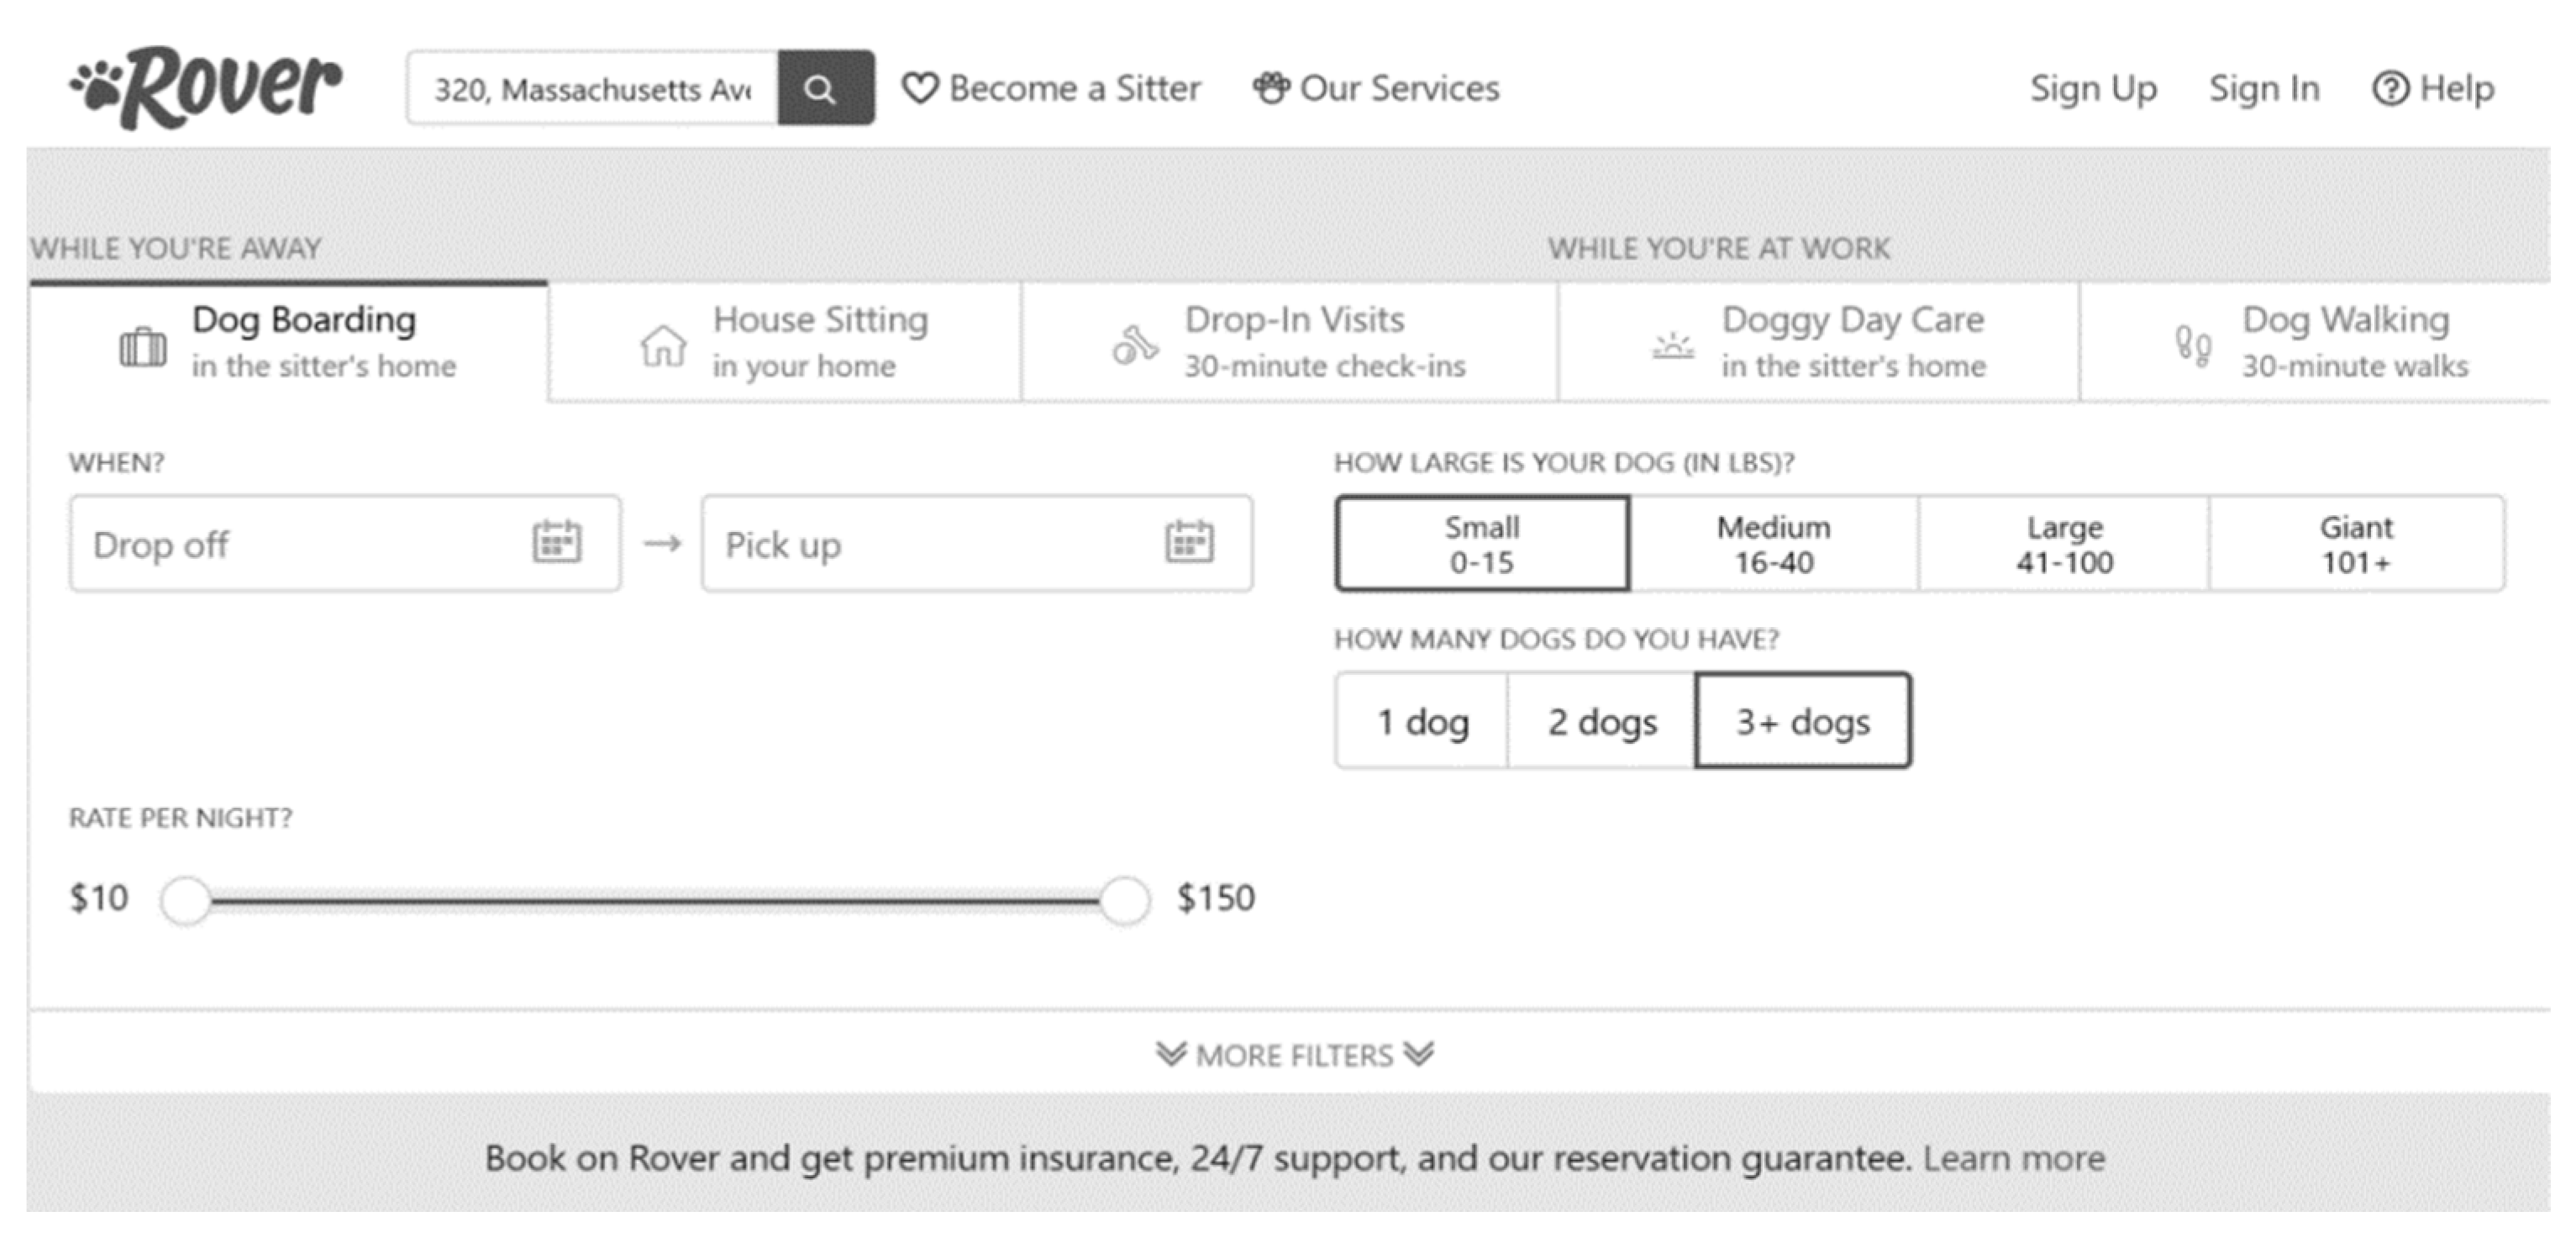Click the suitcase Dog Boarding icon
Viewport: 2576px width, 1238px height.
(143, 347)
